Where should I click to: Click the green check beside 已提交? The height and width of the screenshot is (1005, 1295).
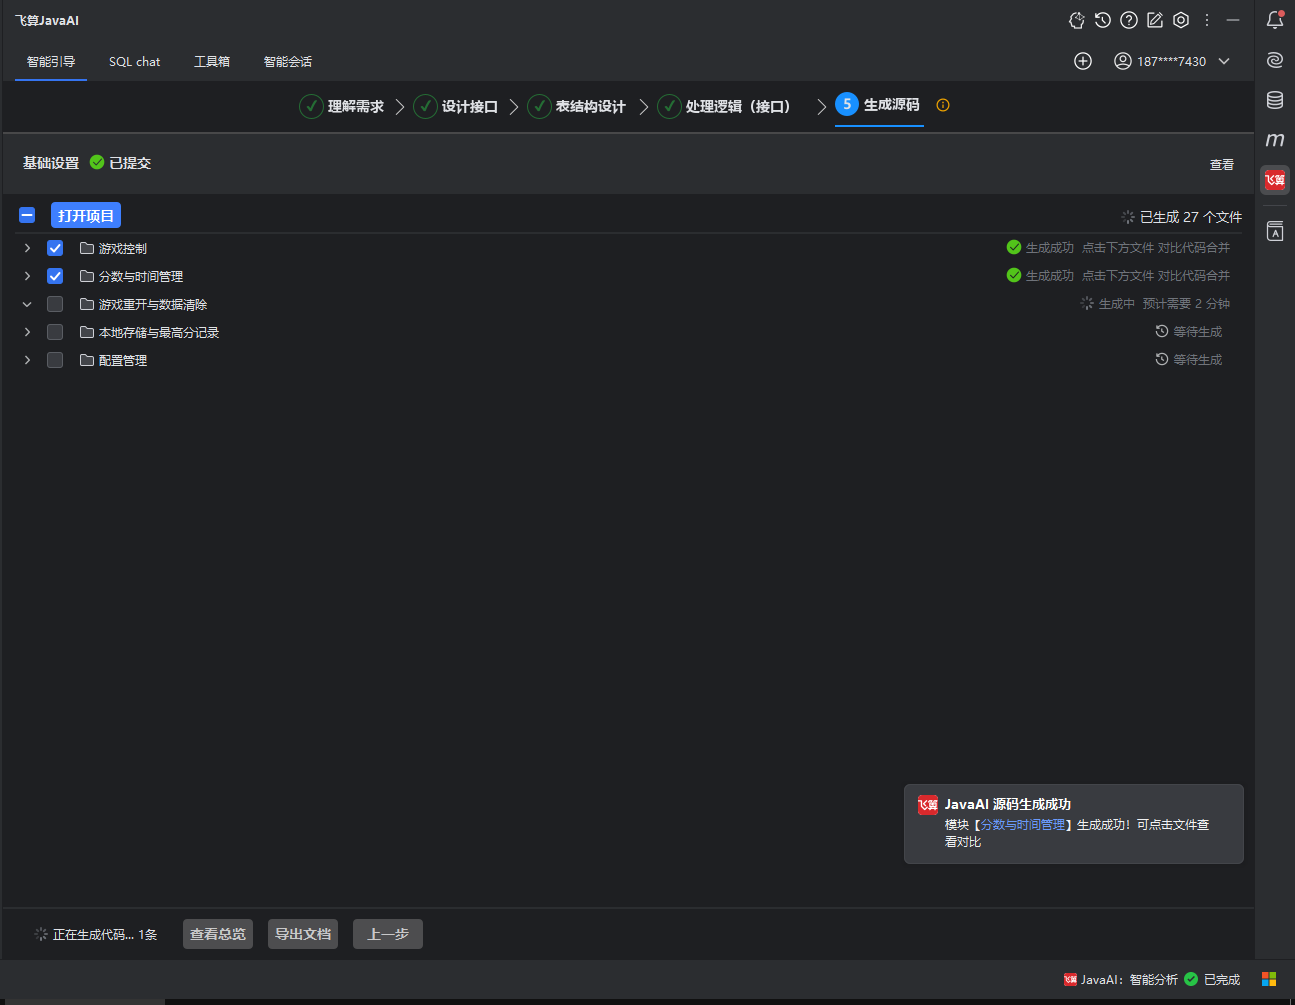97,162
